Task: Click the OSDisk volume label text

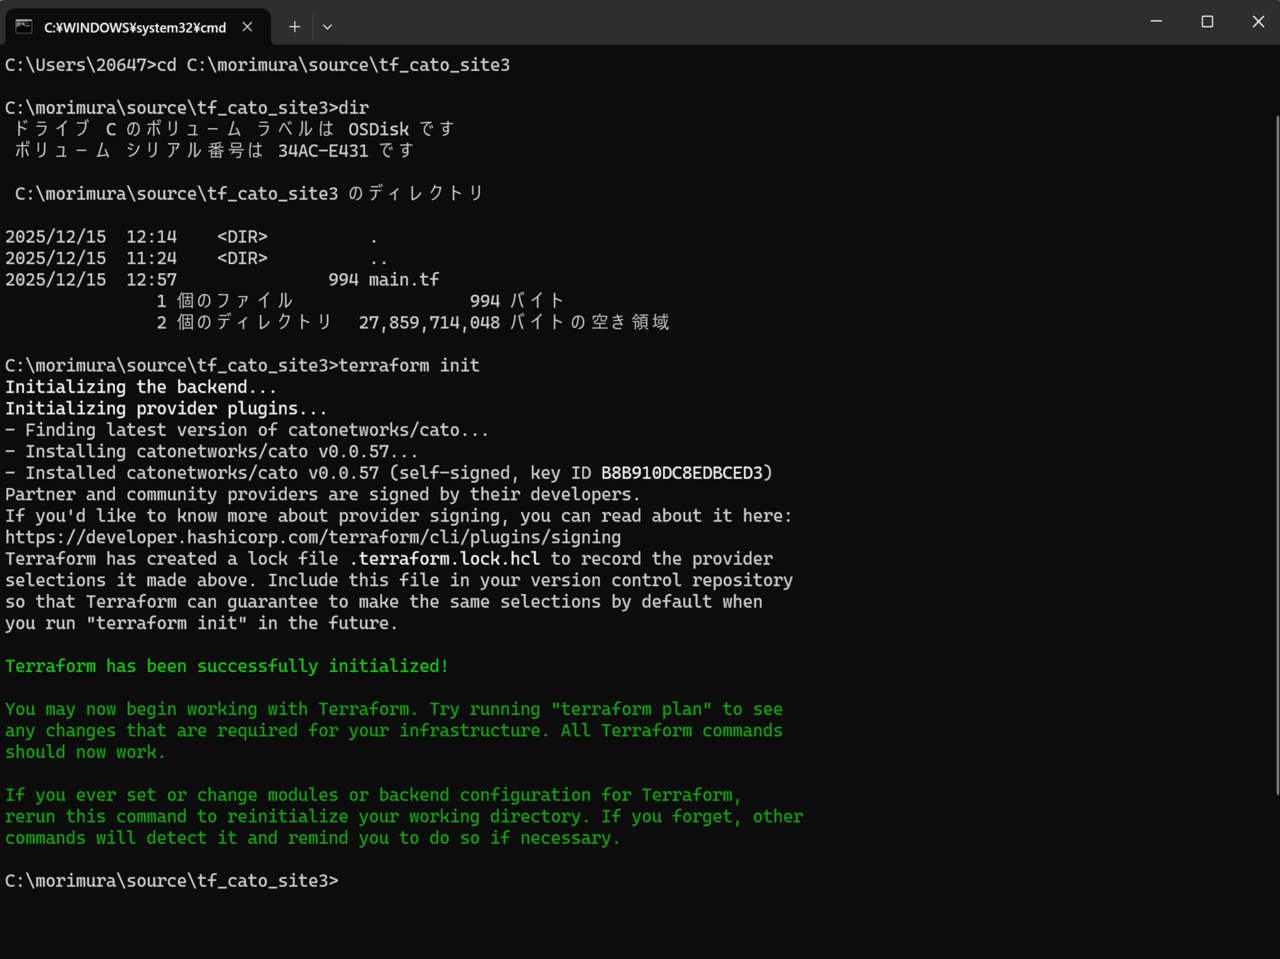Action: pyautogui.click(x=378, y=130)
